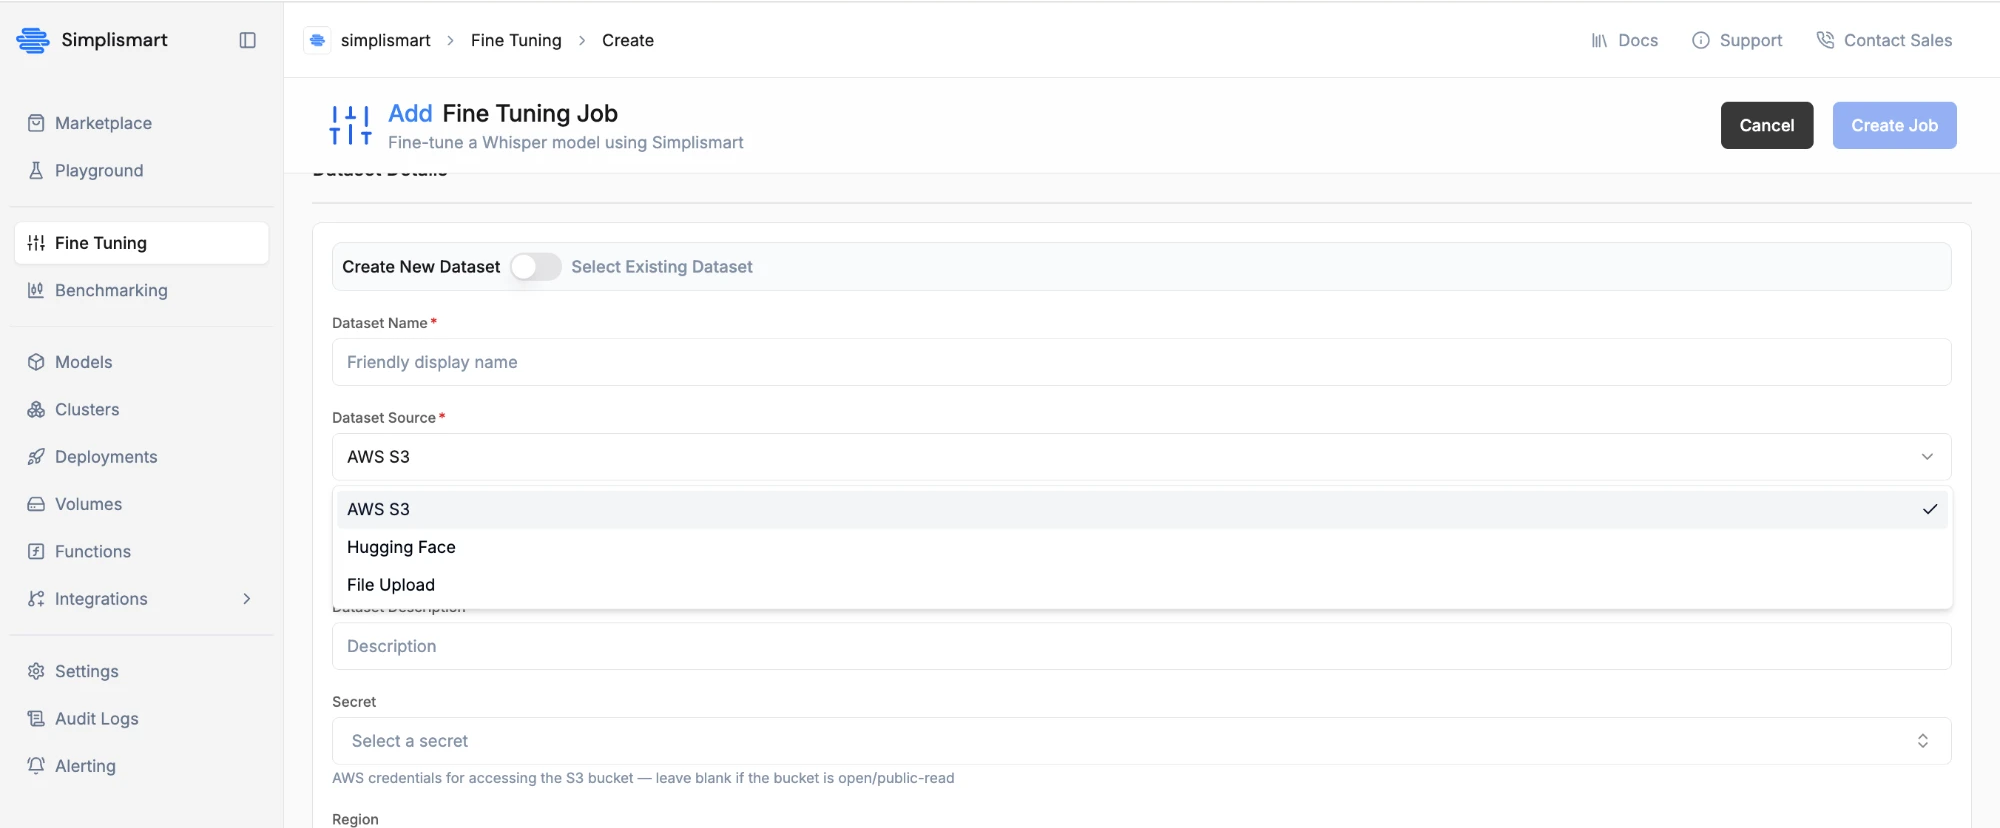Click the Audit Logs icon

tap(36, 718)
